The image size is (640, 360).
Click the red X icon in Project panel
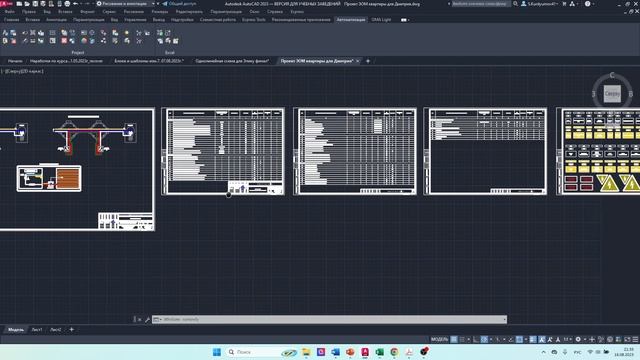(x=64, y=41)
